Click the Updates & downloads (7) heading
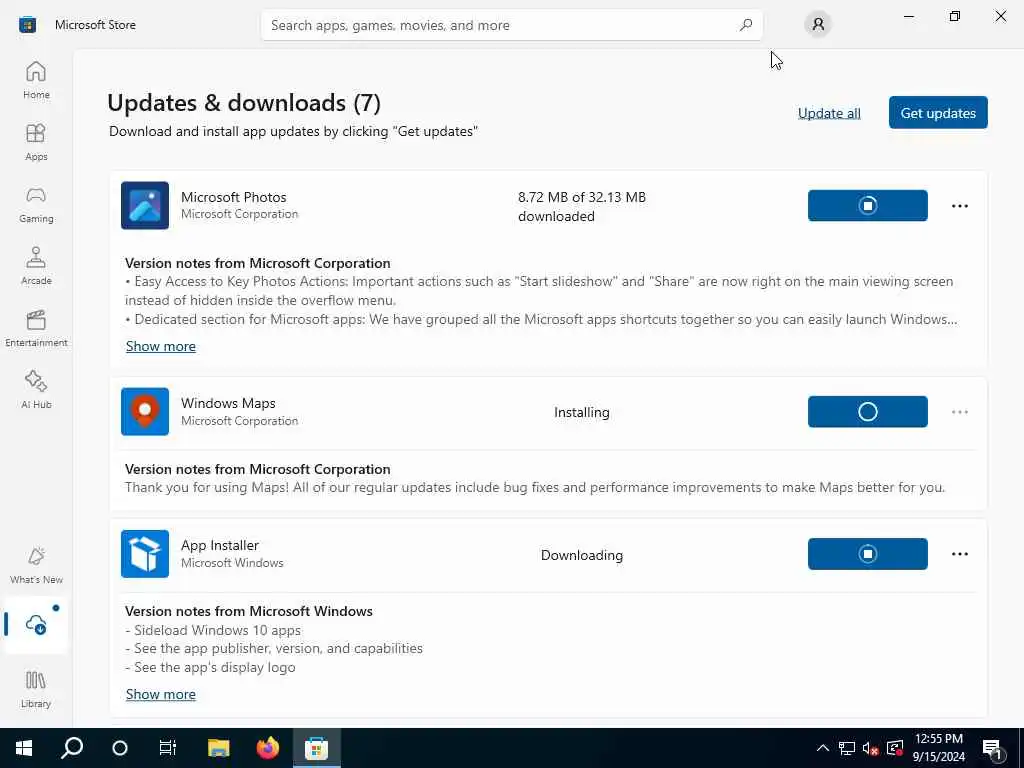The height and width of the screenshot is (768, 1024). (244, 103)
